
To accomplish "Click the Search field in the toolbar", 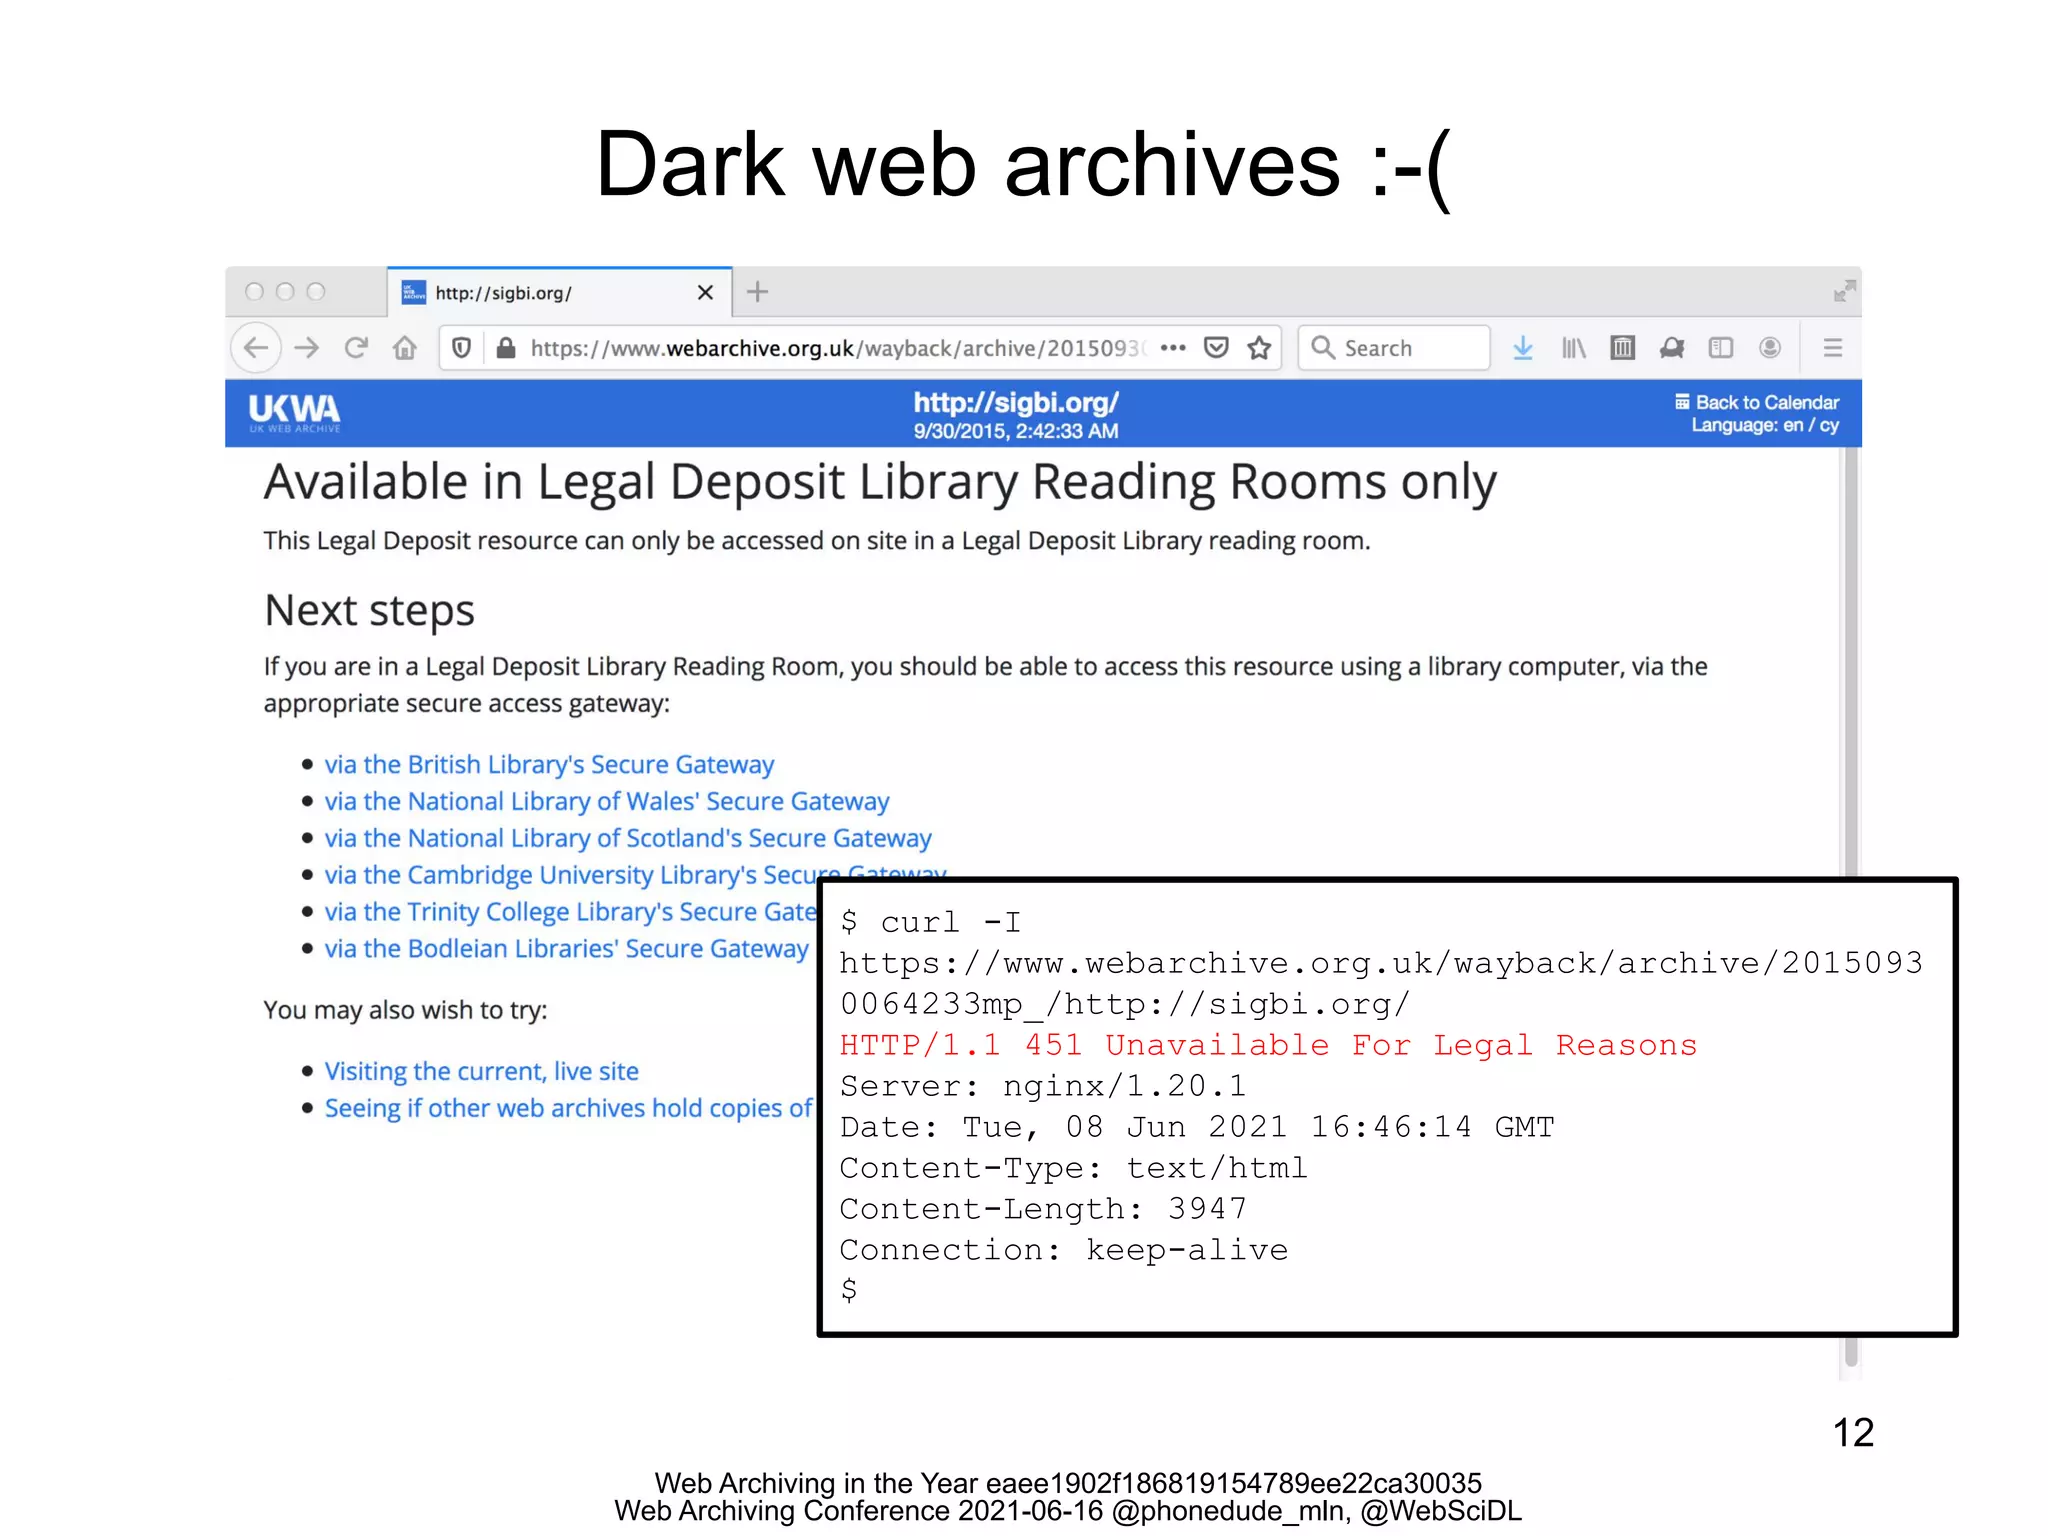I will tap(1394, 348).
